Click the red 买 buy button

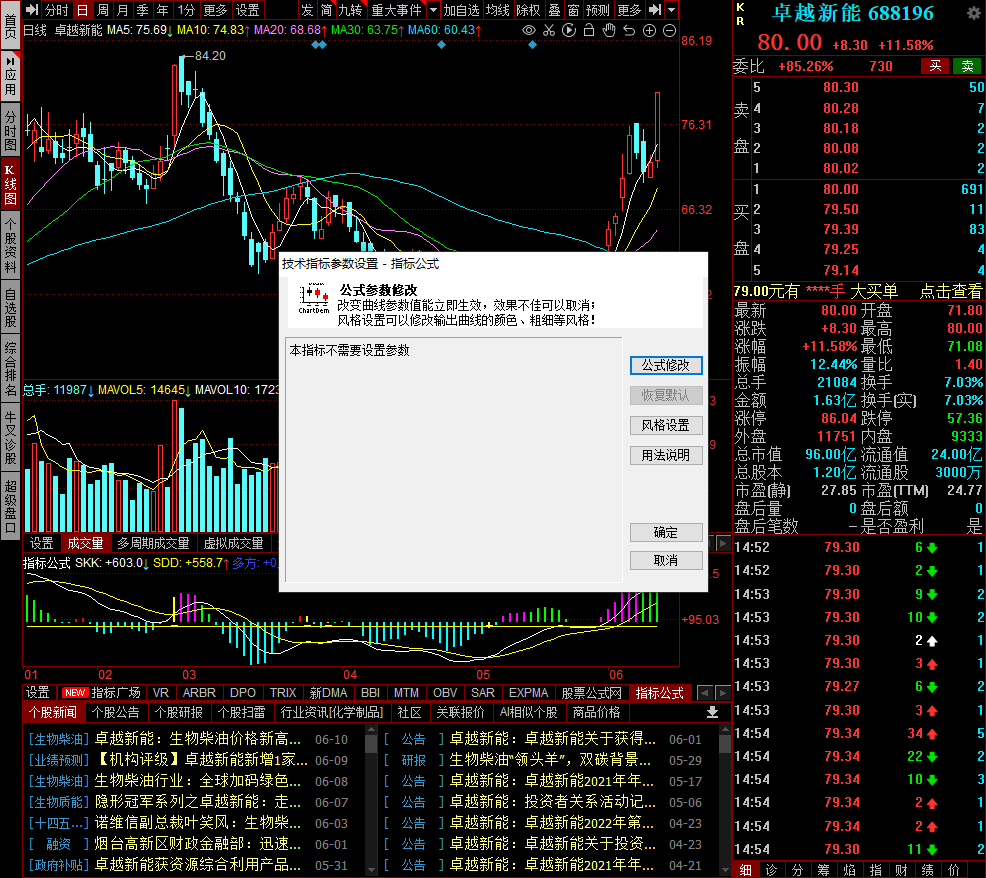coord(935,66)
